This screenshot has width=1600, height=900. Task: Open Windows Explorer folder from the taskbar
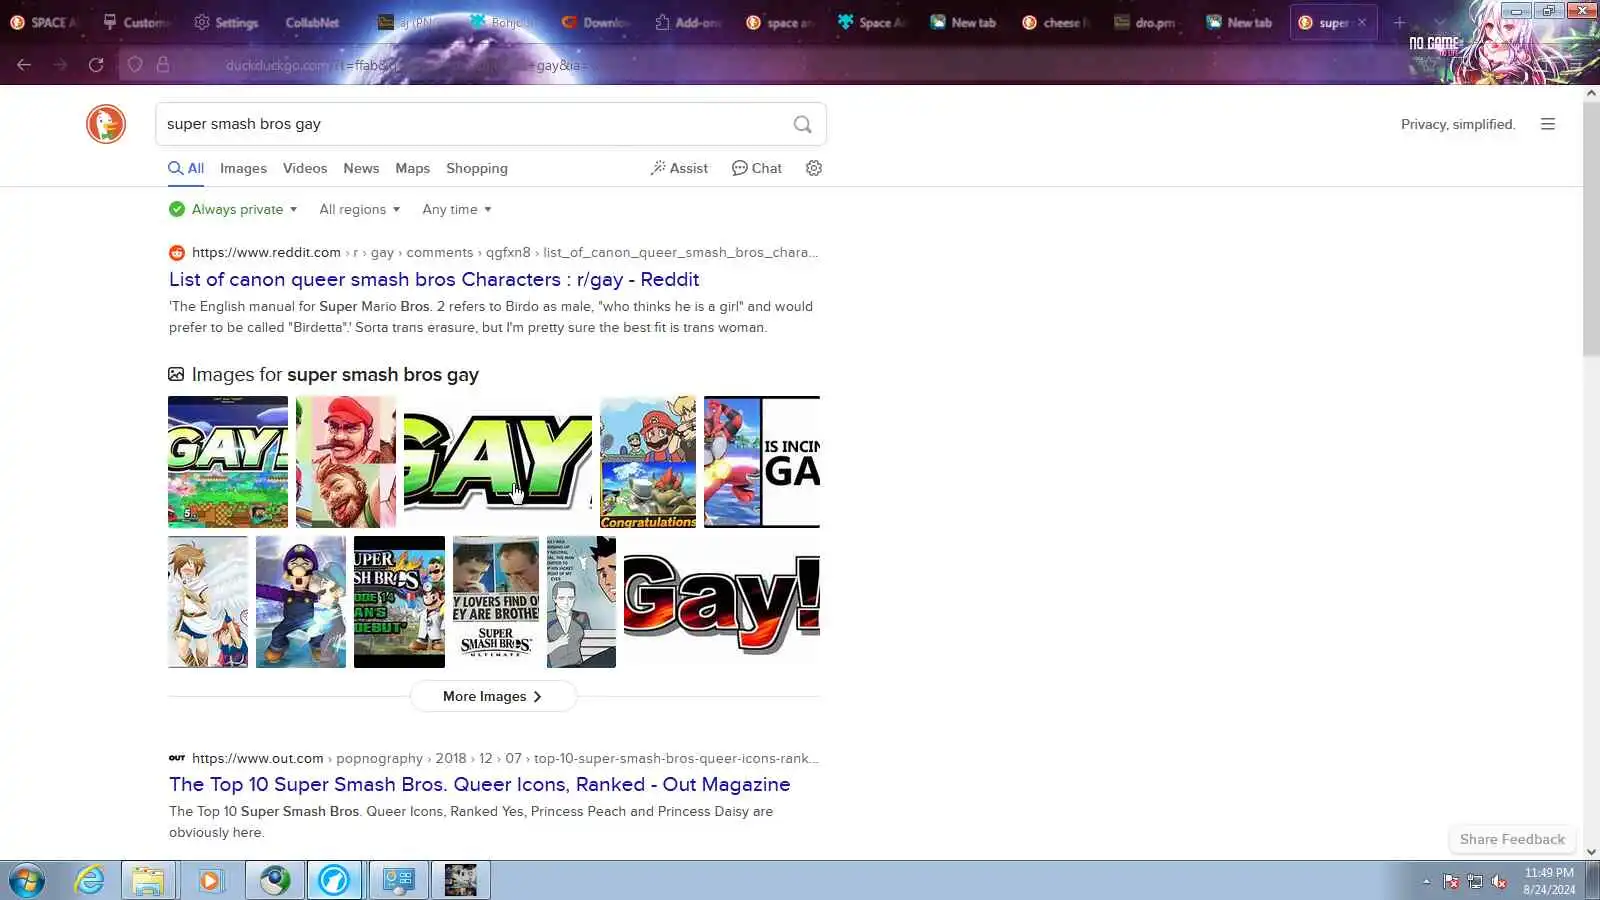click(148, 881)
